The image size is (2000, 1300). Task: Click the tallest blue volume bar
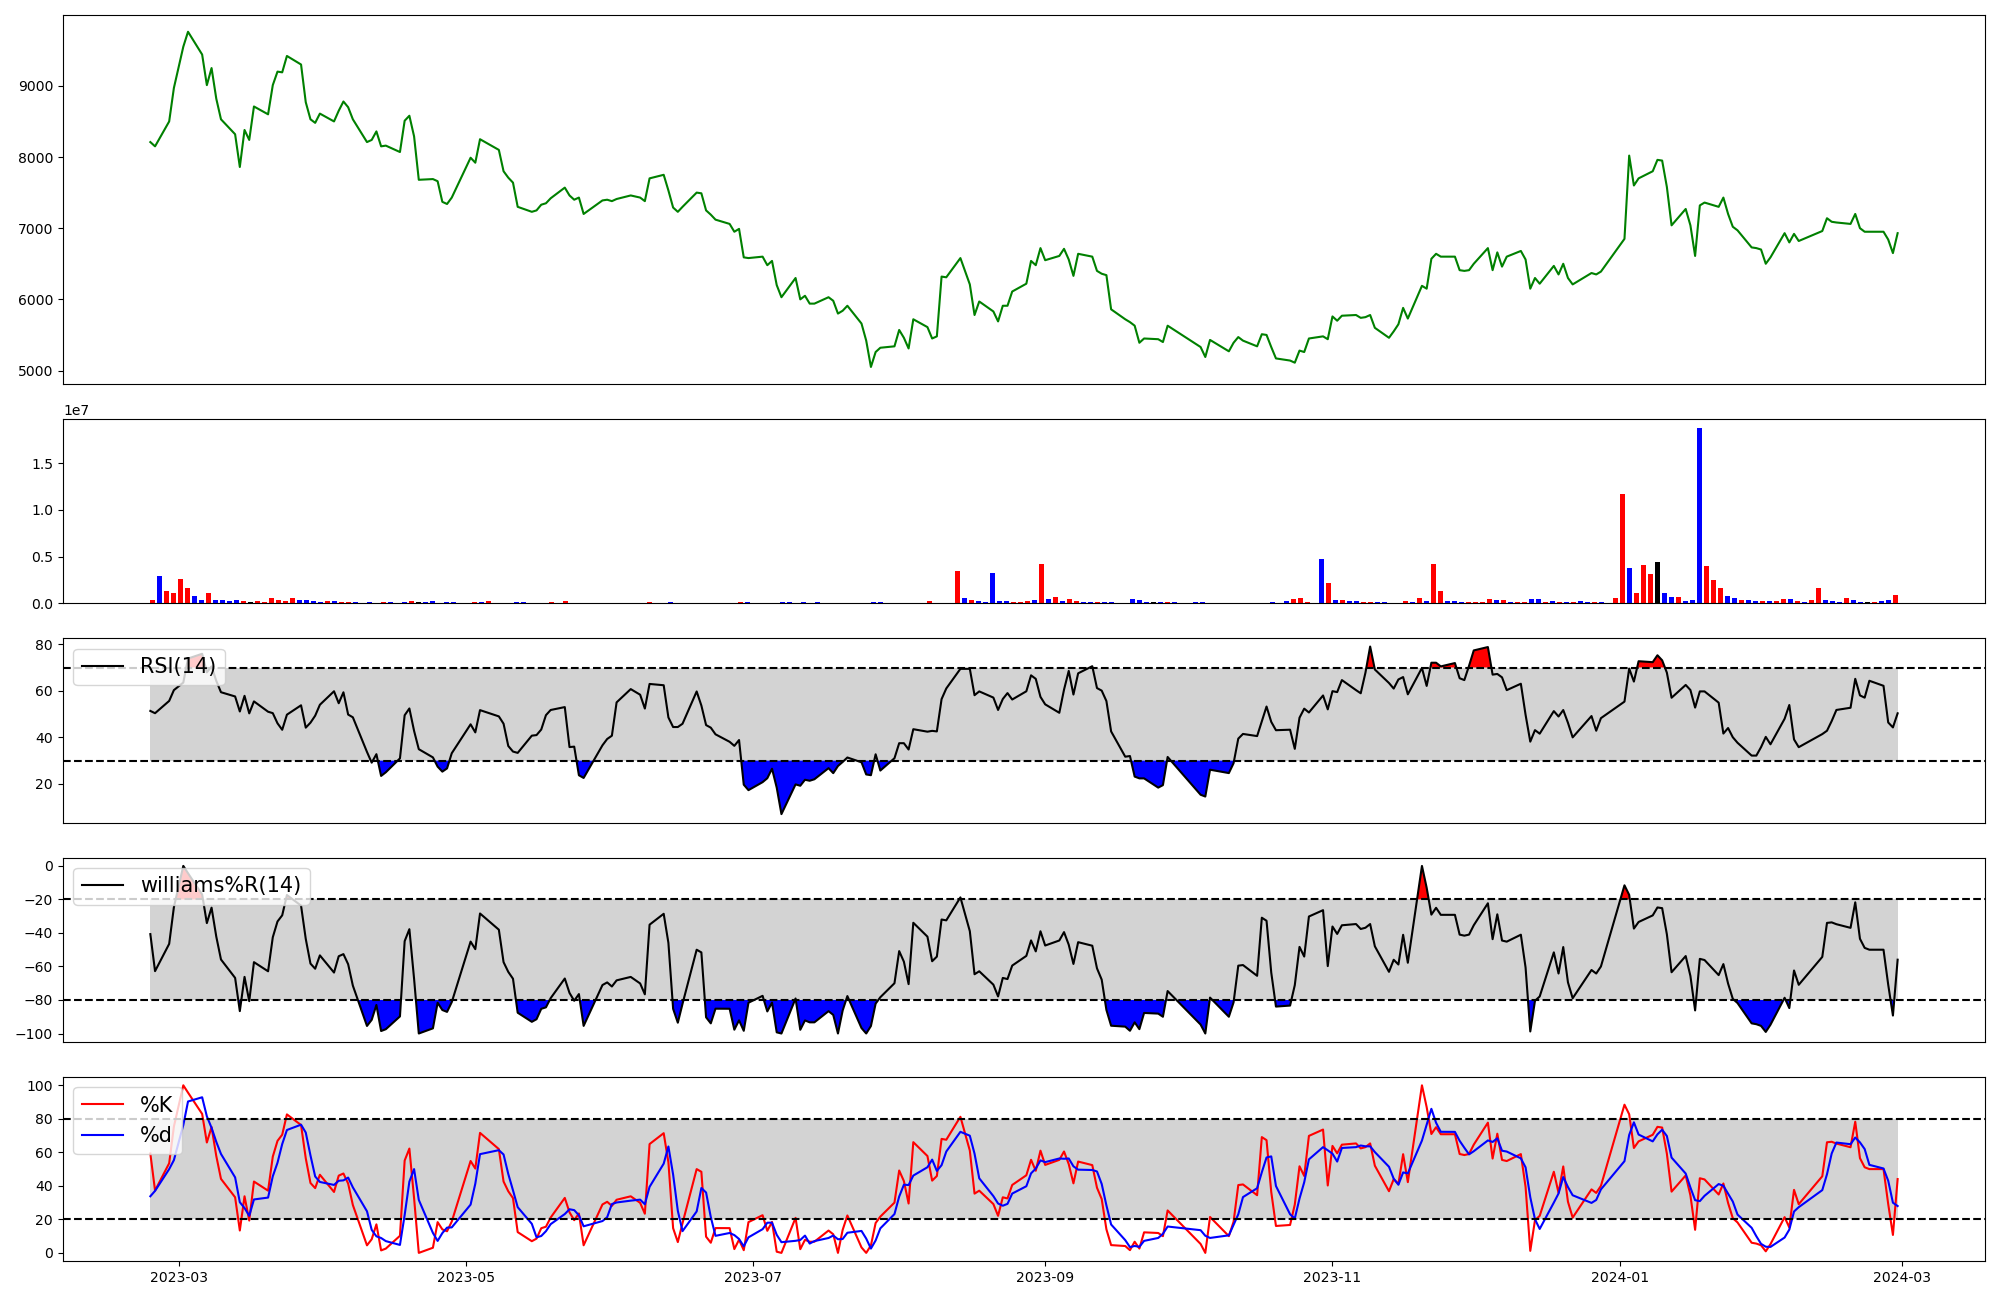1699,516
